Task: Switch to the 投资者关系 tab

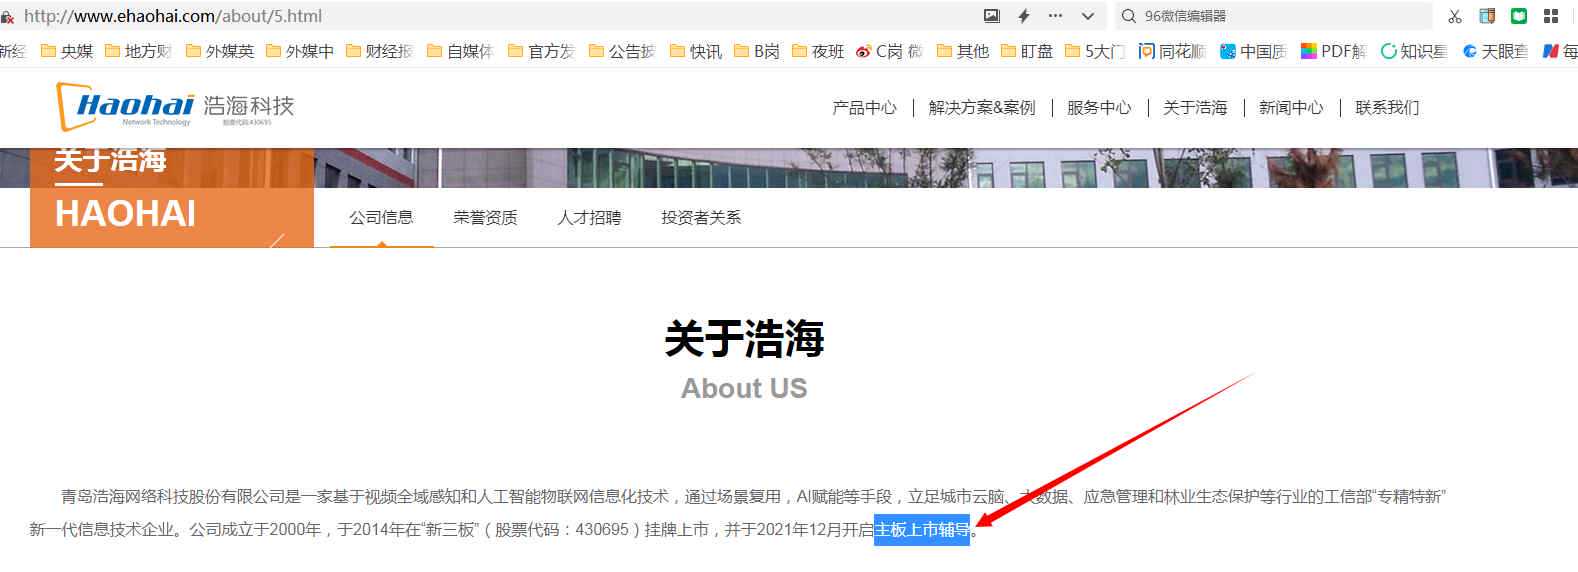Action: [x=700, y=218]
